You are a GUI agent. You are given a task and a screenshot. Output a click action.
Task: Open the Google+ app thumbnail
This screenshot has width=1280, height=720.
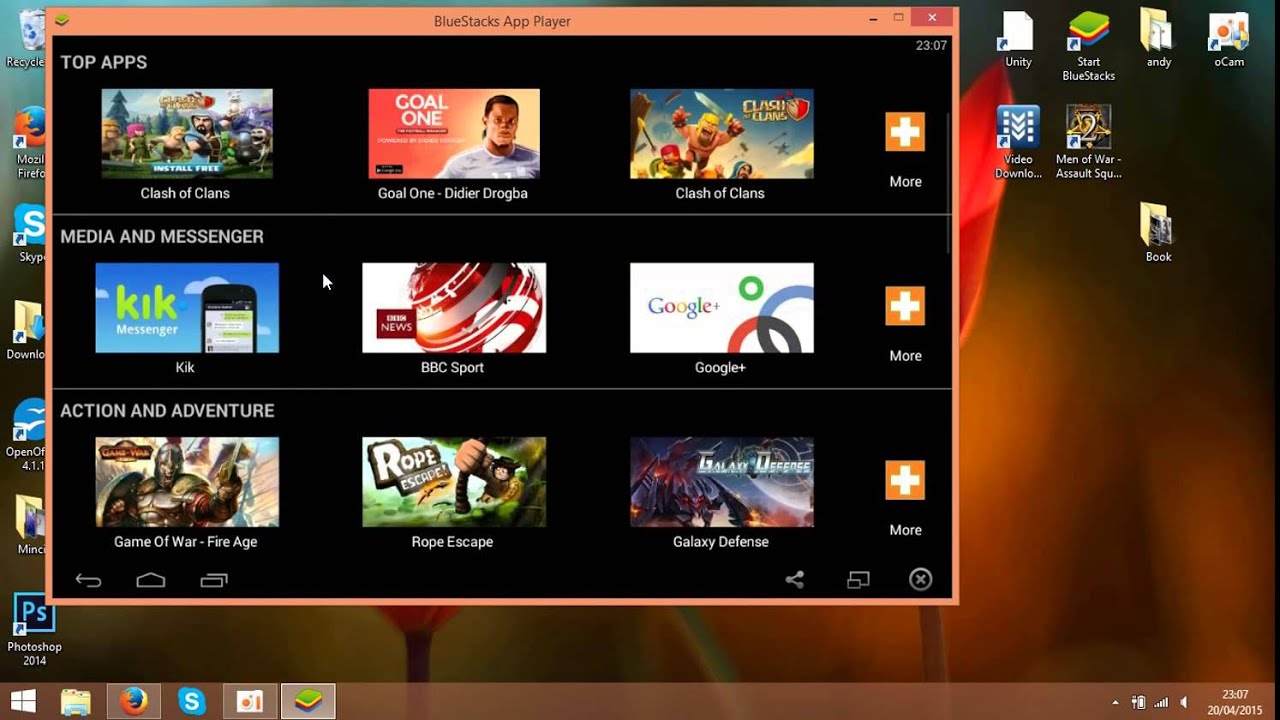[x=721, y=308]
